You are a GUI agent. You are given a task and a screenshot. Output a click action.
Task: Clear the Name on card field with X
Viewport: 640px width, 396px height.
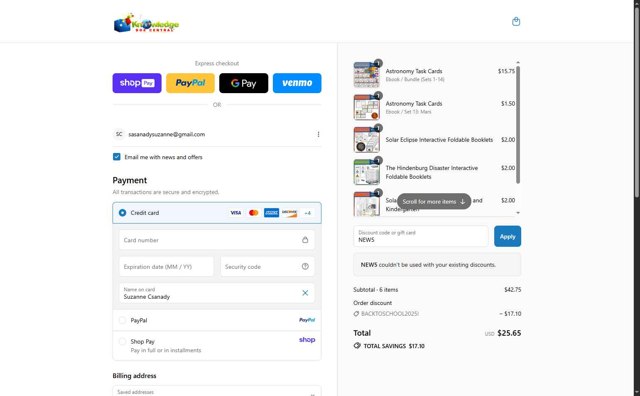pyautogui.click(x=305, y=293)
